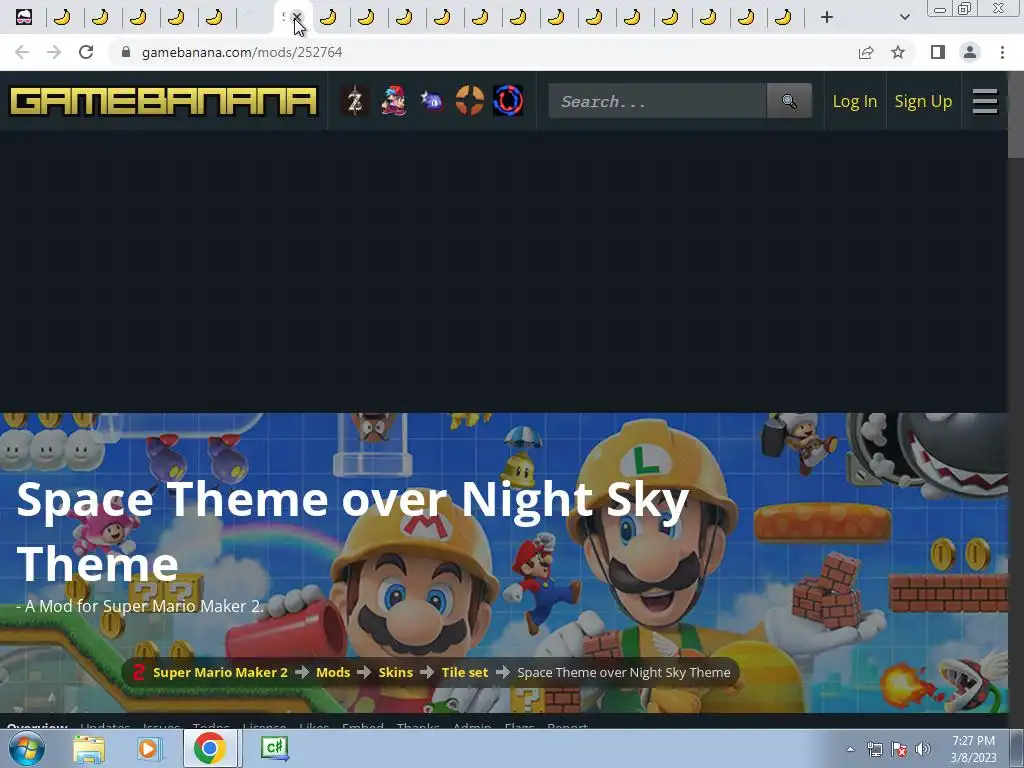Click the red Super Mario Maker 2 breadcrumb icon
Screen dimensions: 1024x768
point(138,673)
